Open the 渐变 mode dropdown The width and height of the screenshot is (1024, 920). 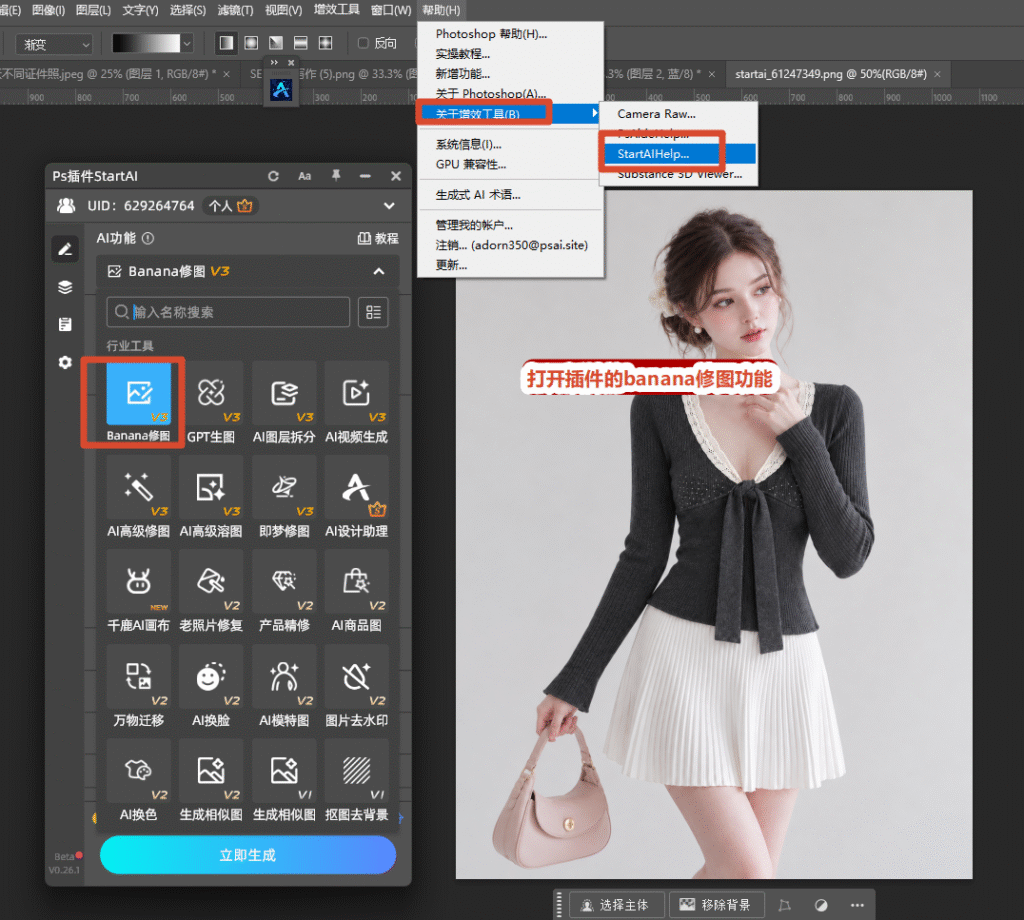(x=54, y=44)
